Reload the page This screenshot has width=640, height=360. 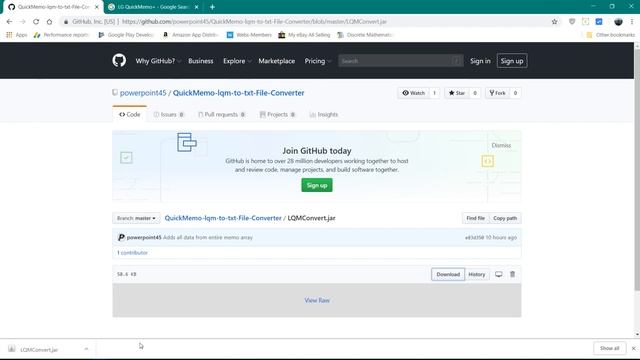[x=36, y=22]
